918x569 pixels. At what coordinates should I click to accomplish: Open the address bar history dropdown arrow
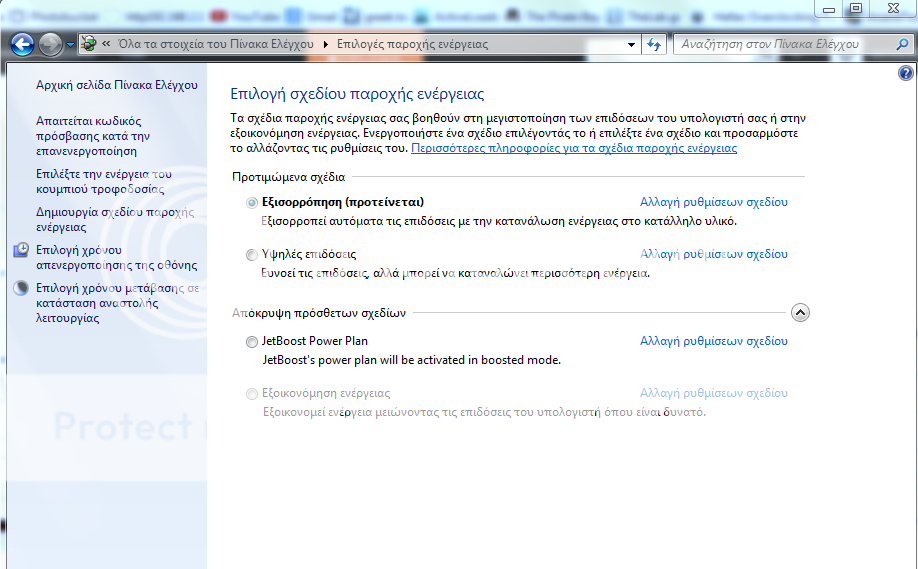tap(630, 45)
